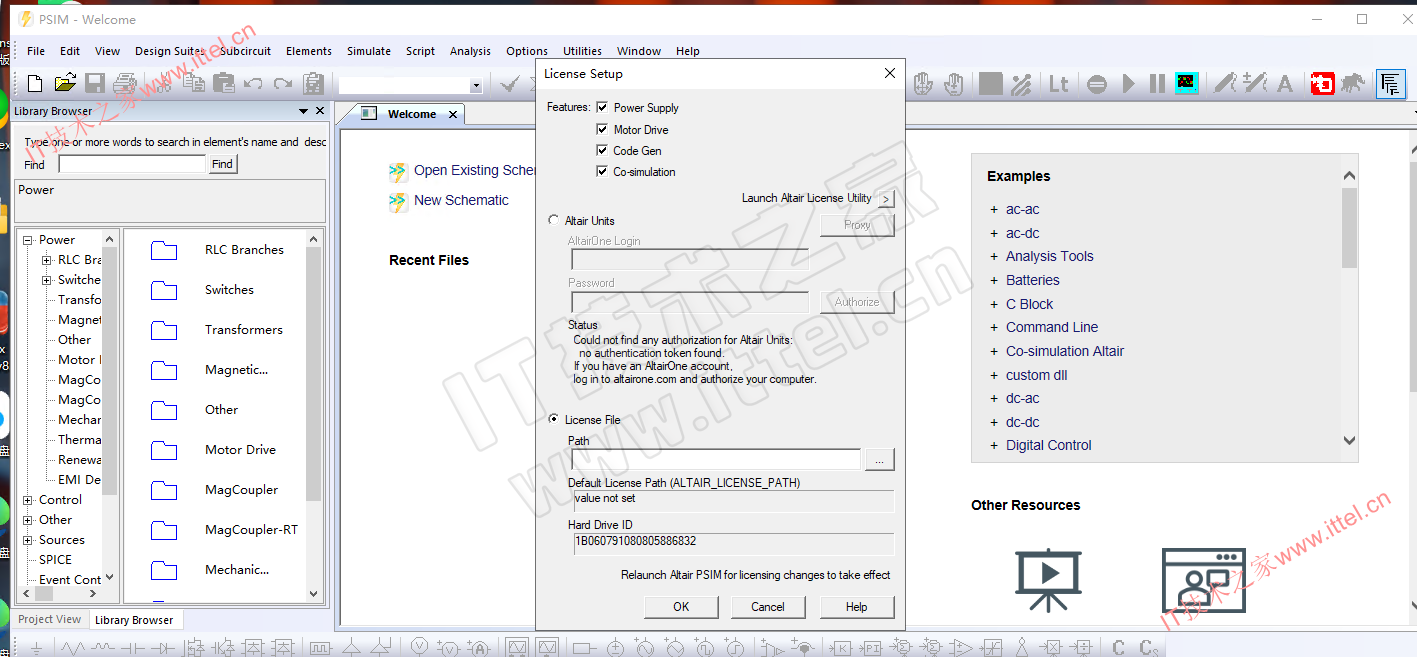Close the Welcome tab

pyautogui.click(x=453, y=115)
